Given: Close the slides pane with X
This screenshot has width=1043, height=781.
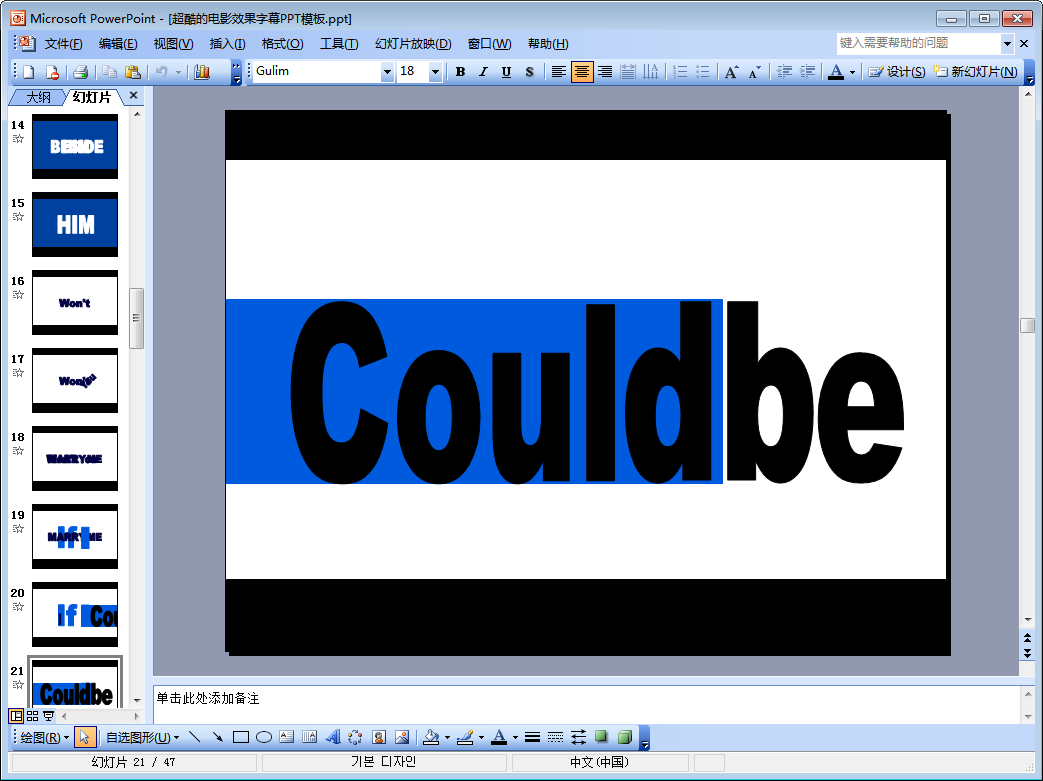Looking at the screenshot, I should click(x=134, y=96).
